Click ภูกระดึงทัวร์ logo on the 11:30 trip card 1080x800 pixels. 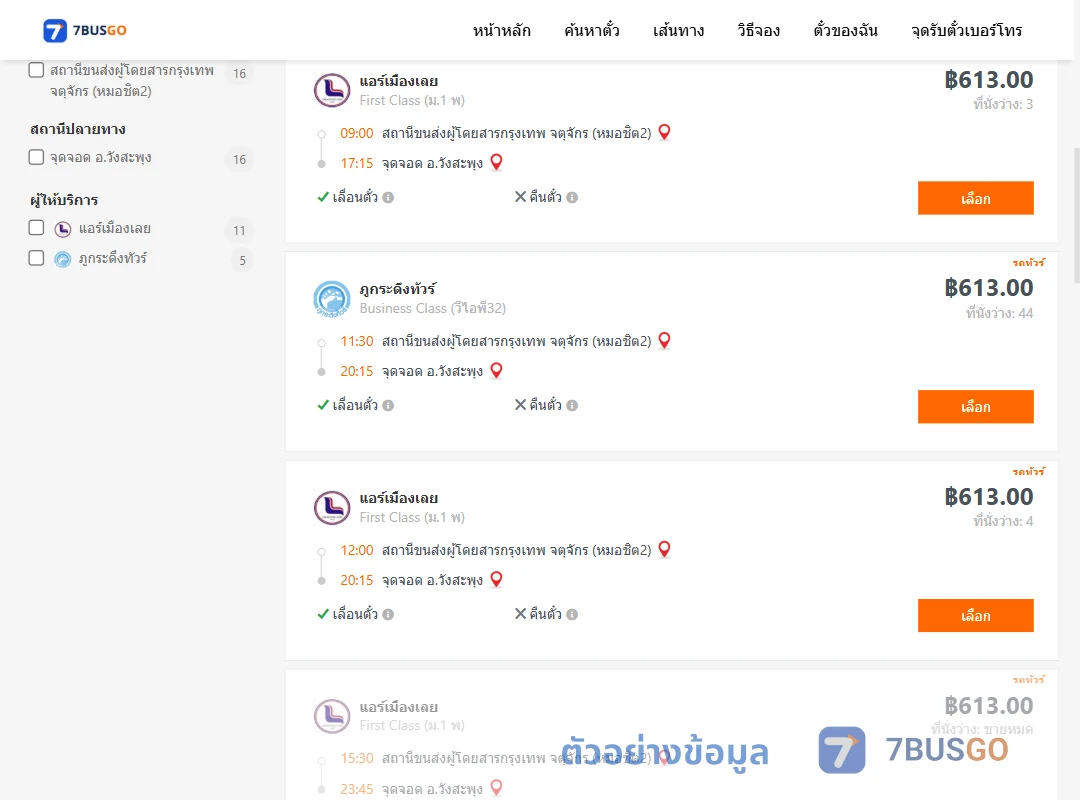(x=332, y=298)
